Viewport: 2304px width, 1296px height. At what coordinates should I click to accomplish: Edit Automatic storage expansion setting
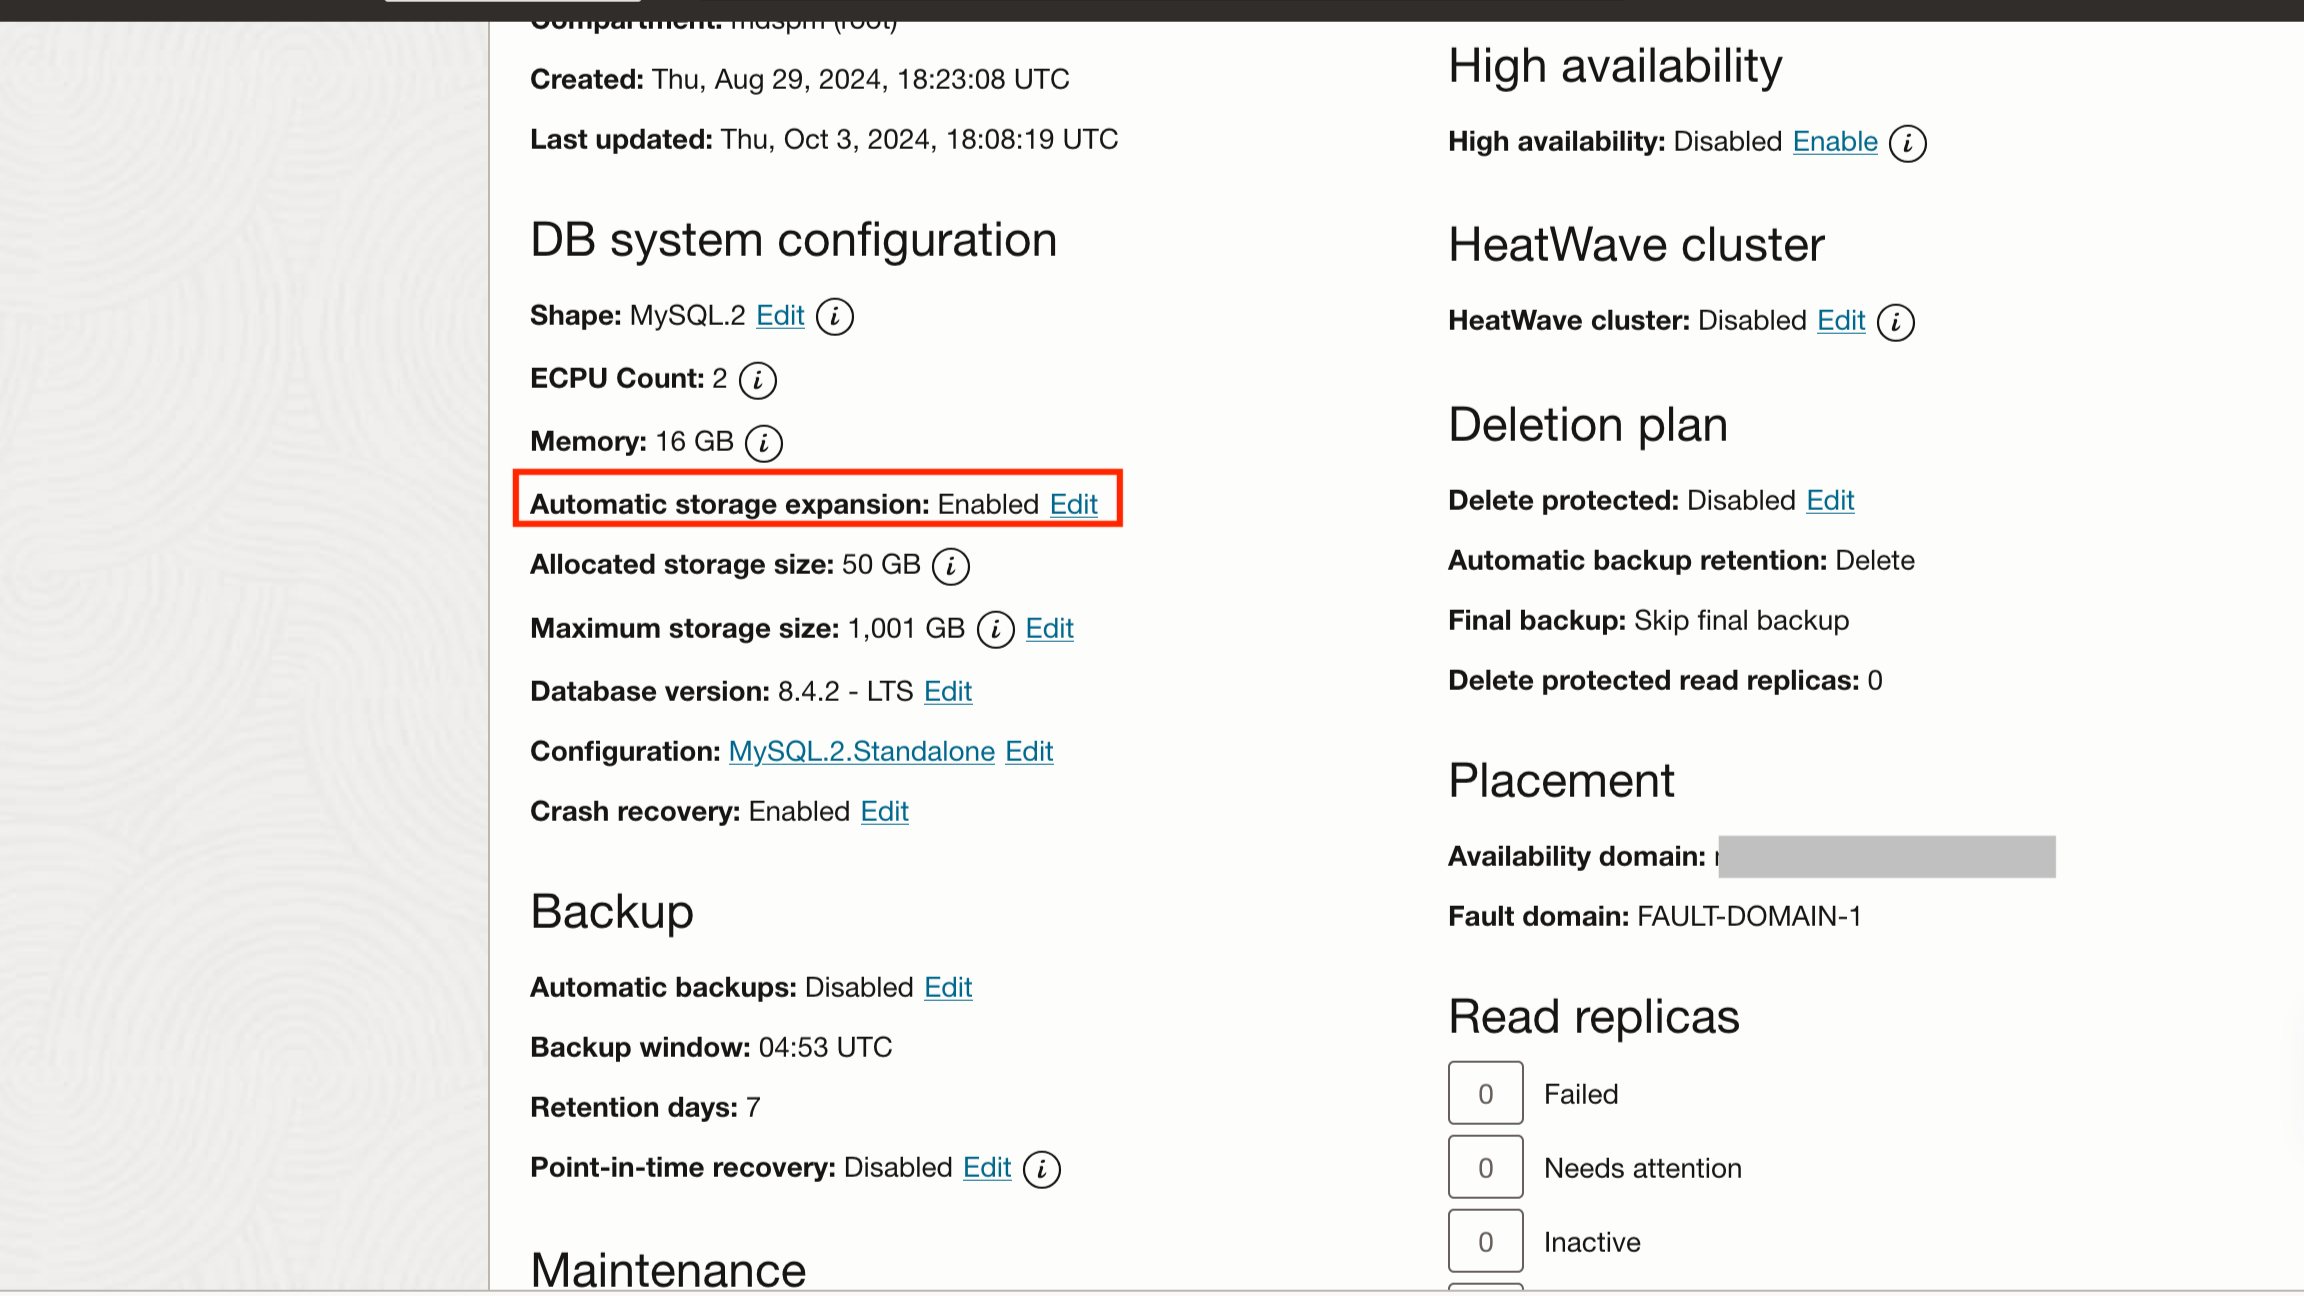pyautogui.click(x=1073, y=504)
